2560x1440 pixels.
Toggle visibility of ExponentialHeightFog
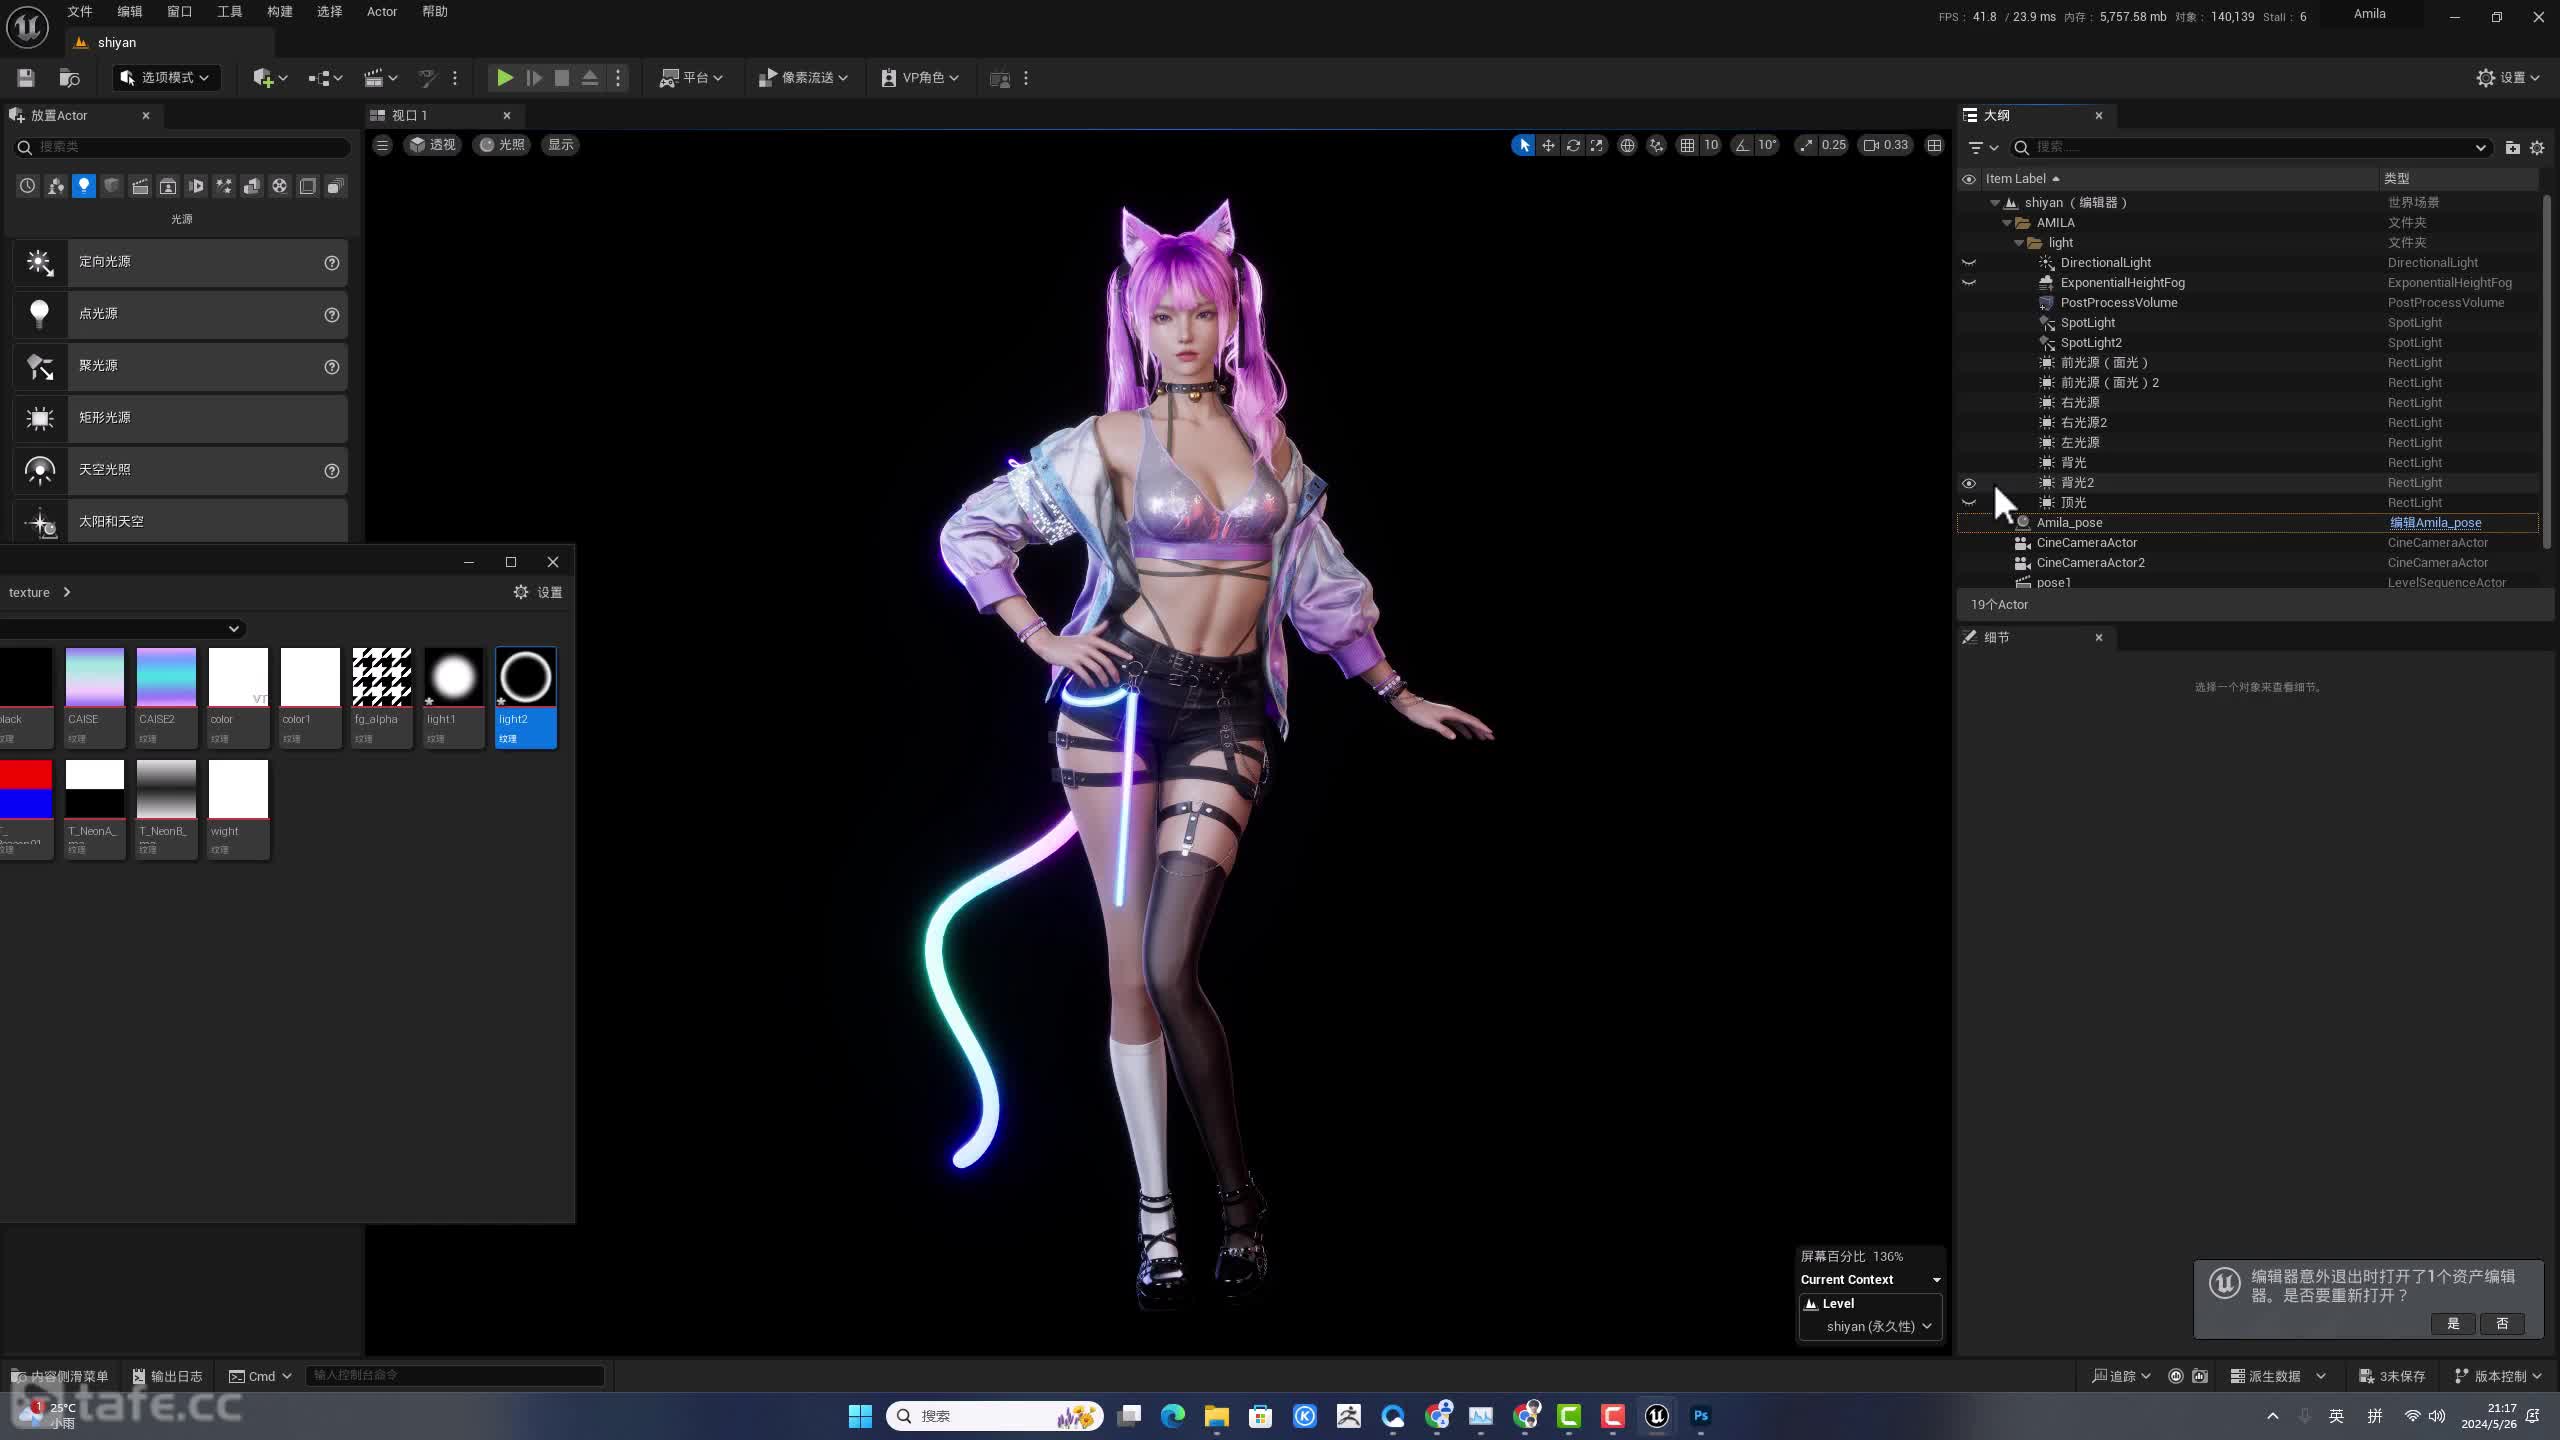[x=1969, y=283]
